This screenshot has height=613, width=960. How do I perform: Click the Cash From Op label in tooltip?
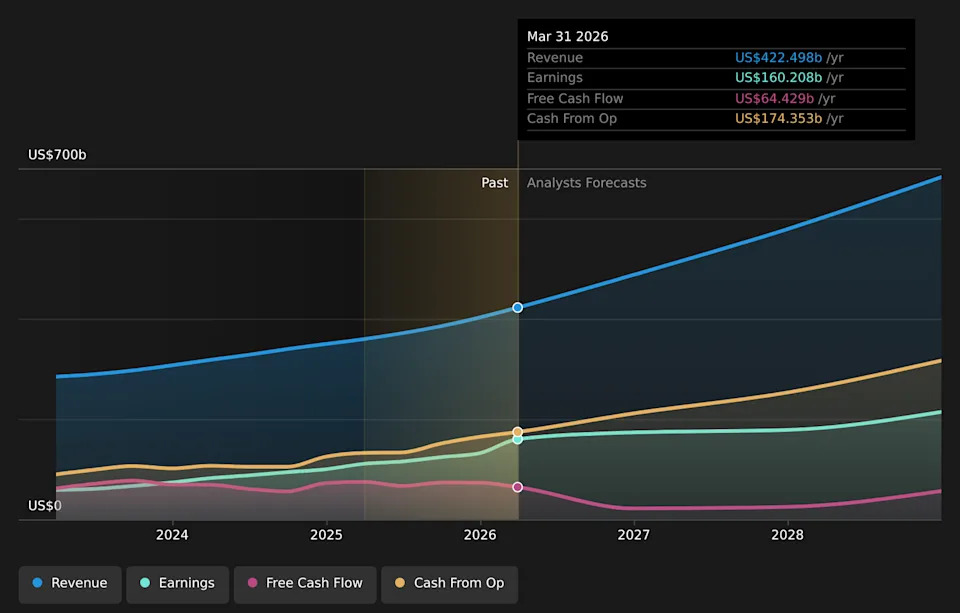click(572, 118)
